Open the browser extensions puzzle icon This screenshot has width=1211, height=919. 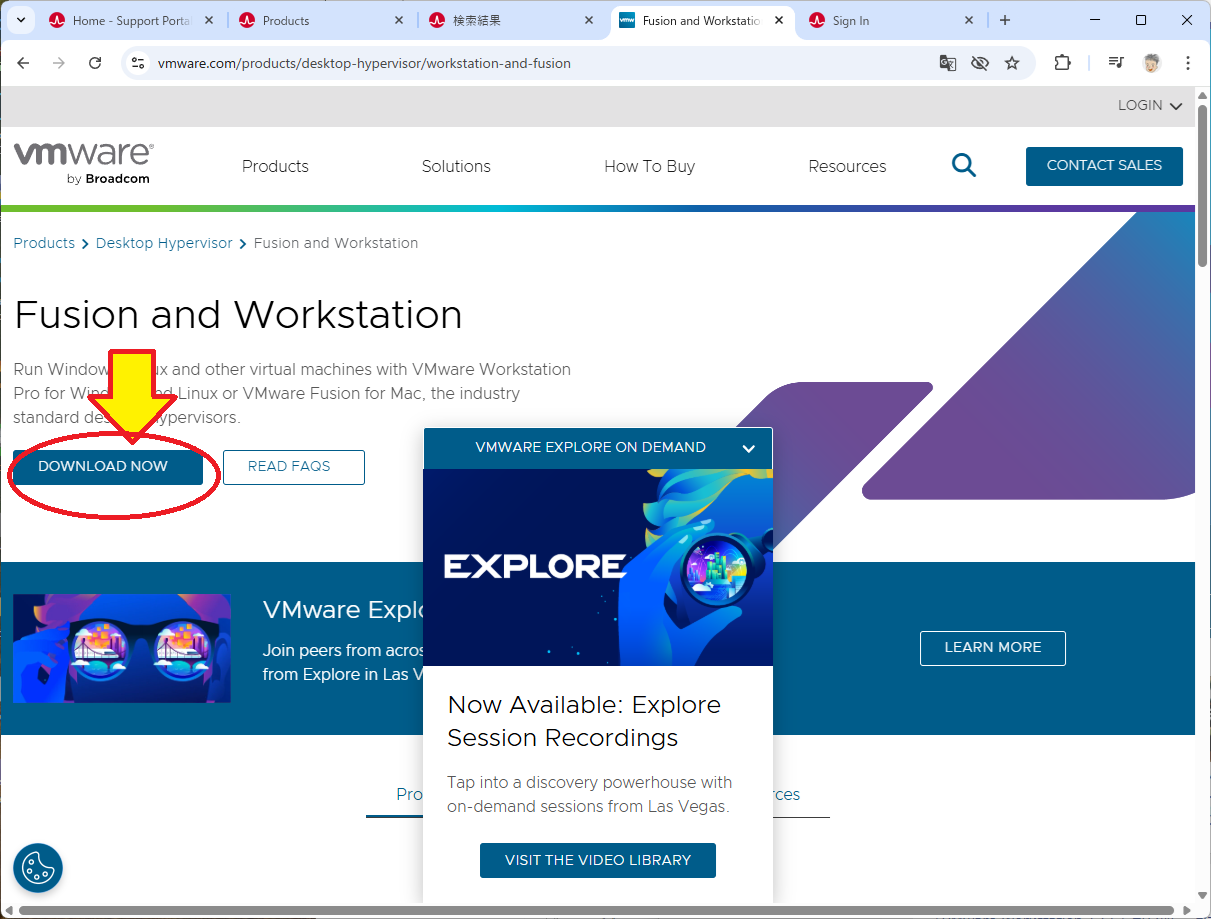tap(1062, 63)
